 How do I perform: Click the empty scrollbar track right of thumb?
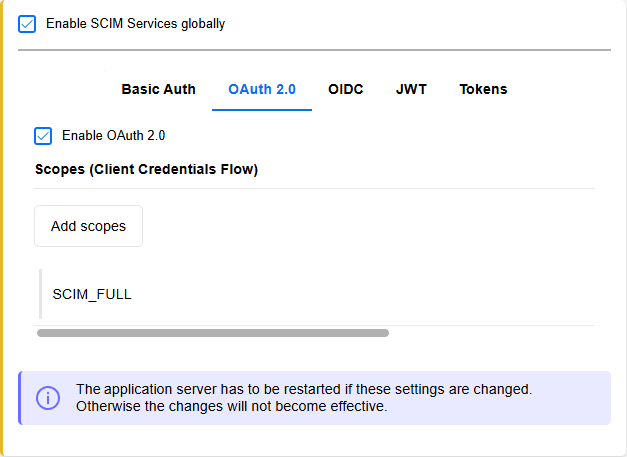click(490, 333)
